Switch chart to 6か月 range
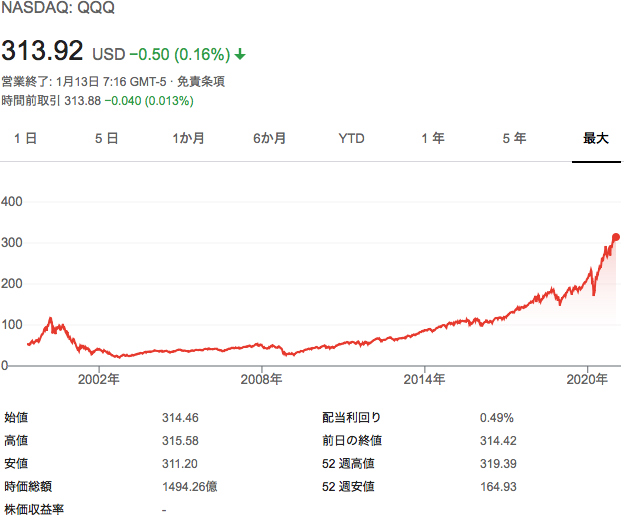 click(x=269, y=138)
